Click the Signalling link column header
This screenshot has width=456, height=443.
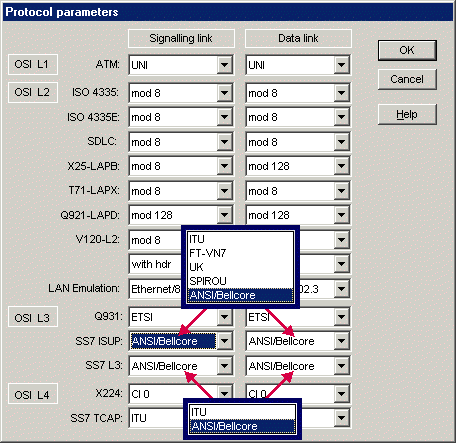click(181, 38)
